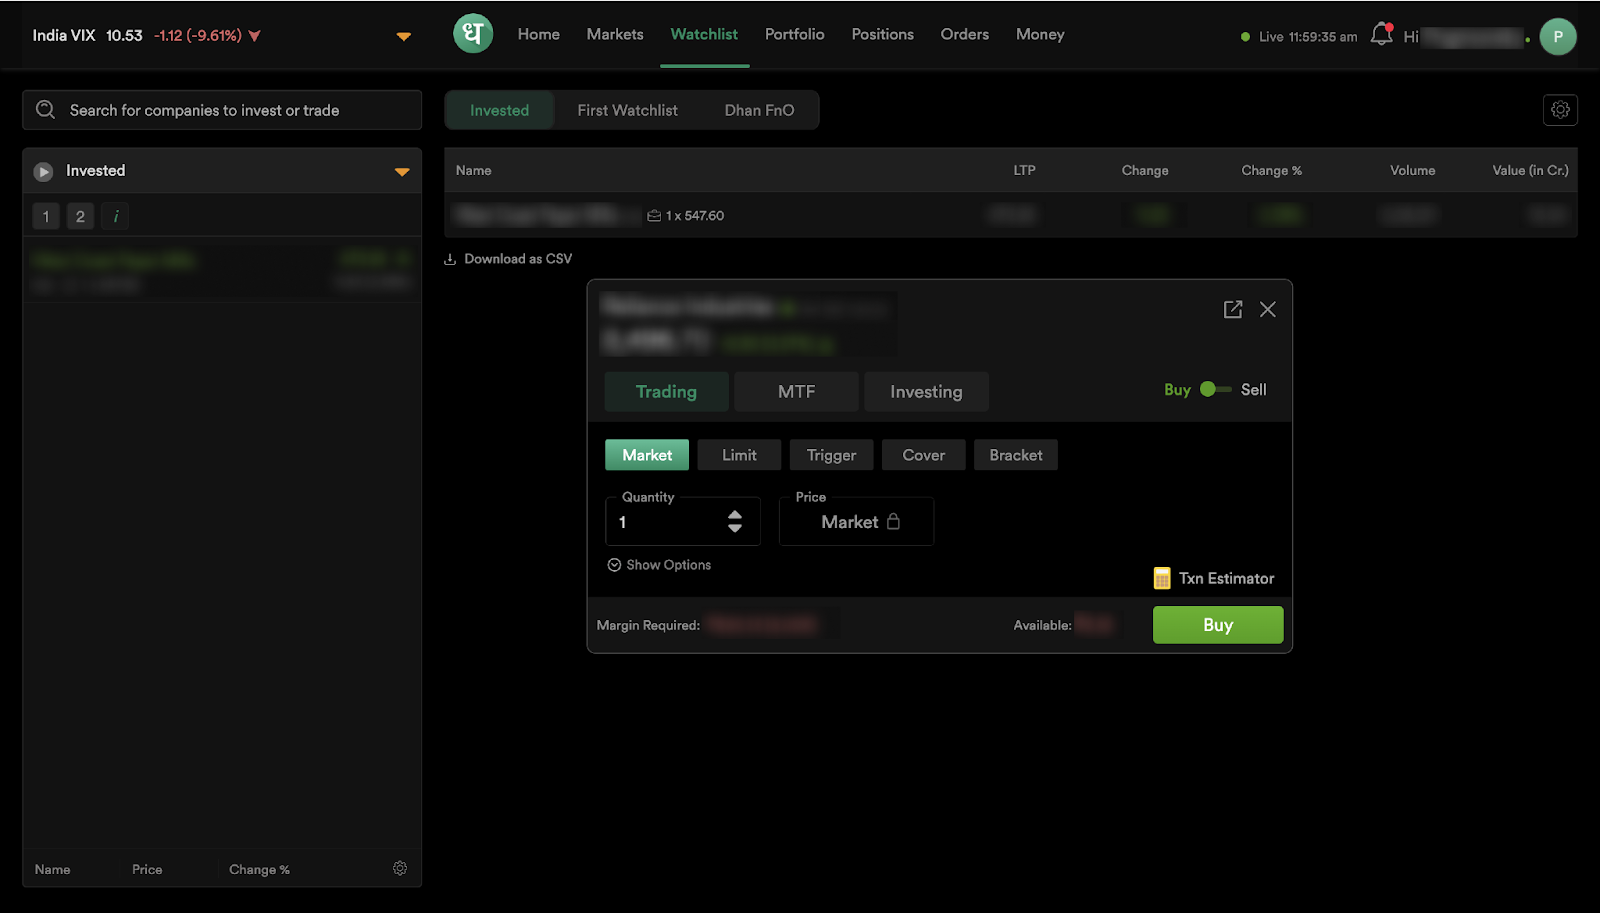
Task: Increase order quantity with up arrow
Action: click(735, 514)
